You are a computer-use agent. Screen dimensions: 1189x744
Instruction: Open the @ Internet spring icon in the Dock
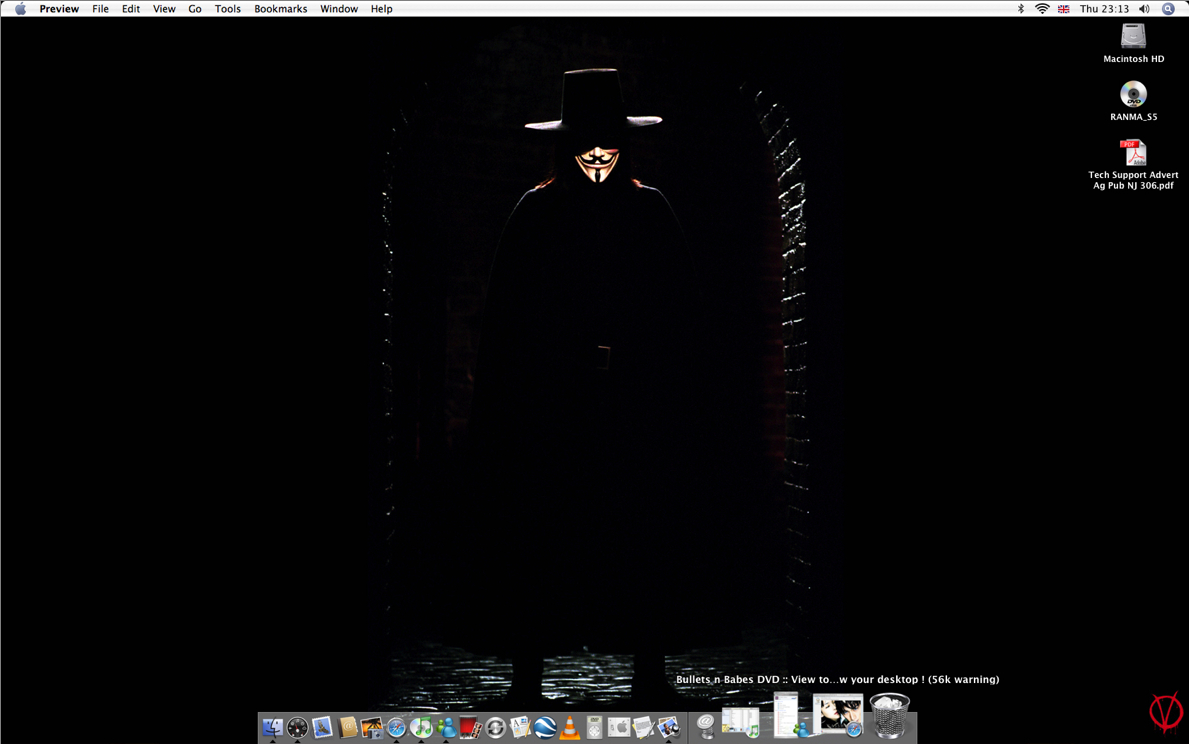[x=705, y=726]
